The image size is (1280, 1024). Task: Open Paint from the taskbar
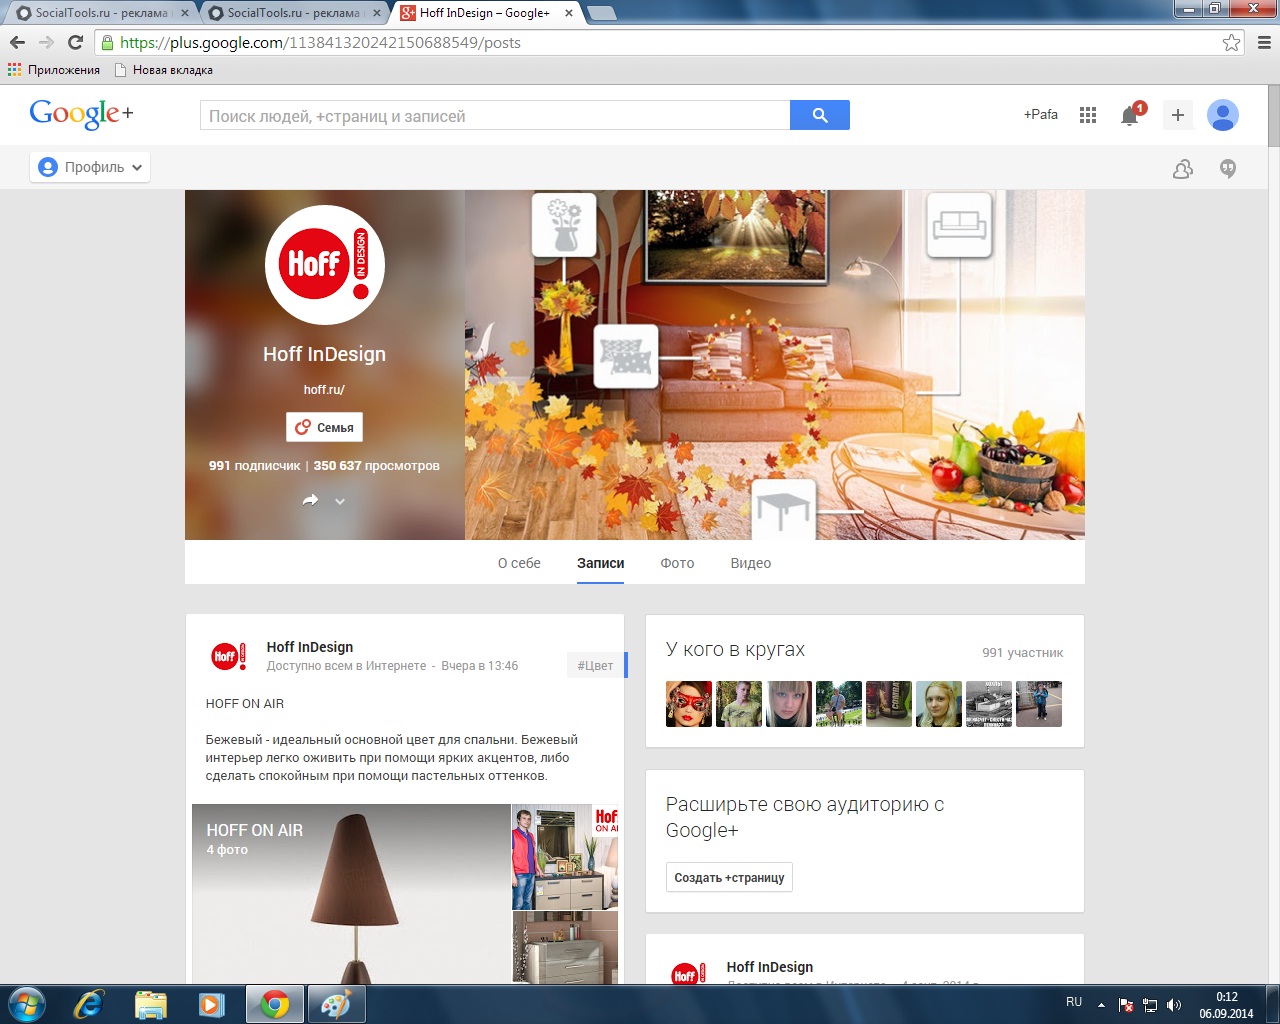click(x=336, y=1004)
